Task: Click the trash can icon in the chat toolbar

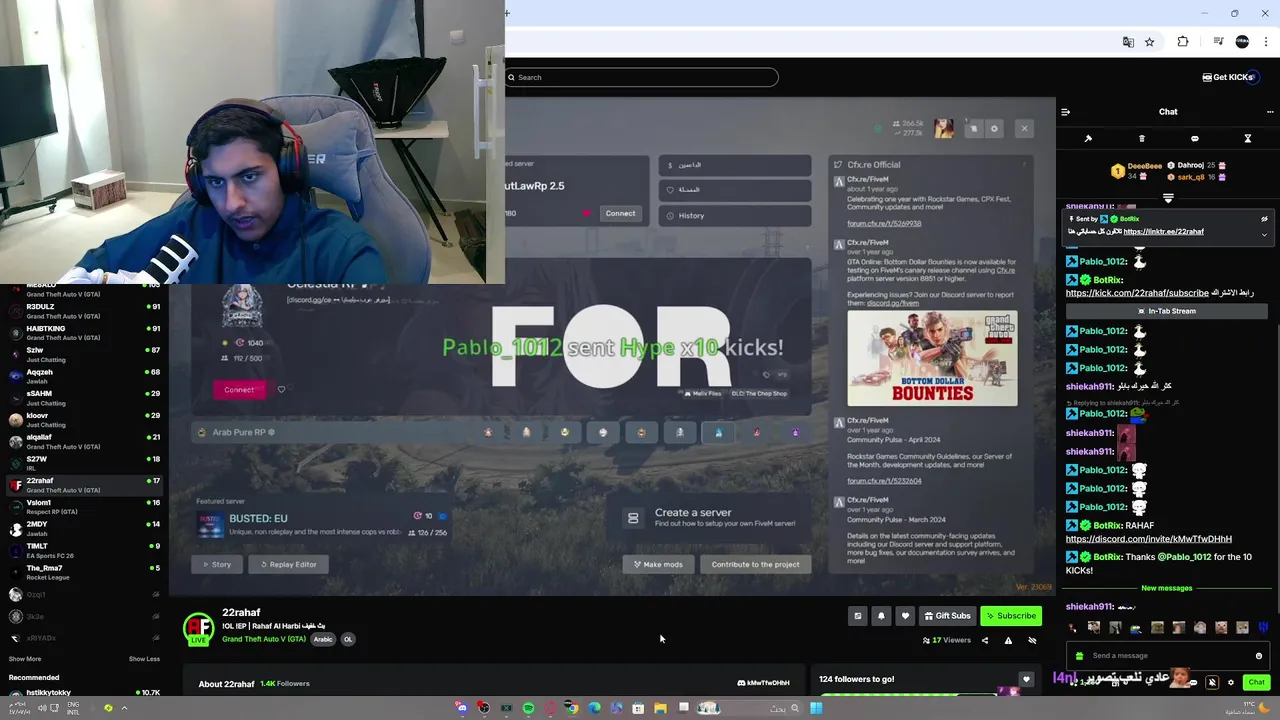Action: point(1141,138)
